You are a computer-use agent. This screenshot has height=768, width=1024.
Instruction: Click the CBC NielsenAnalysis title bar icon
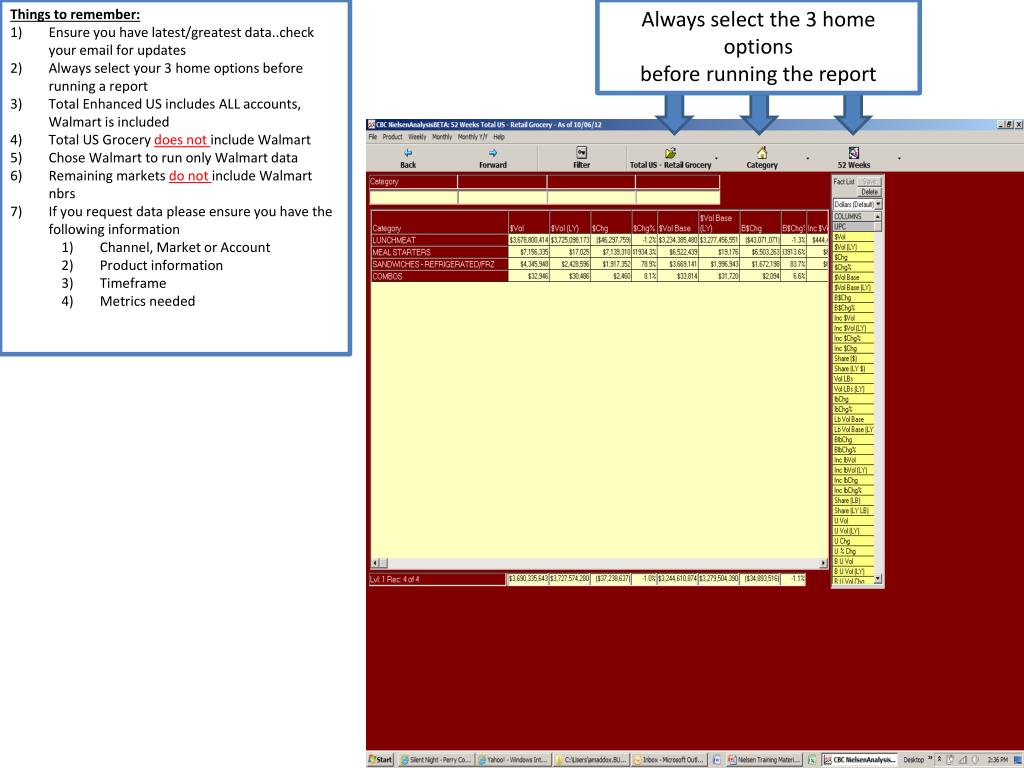pos(372,124)
